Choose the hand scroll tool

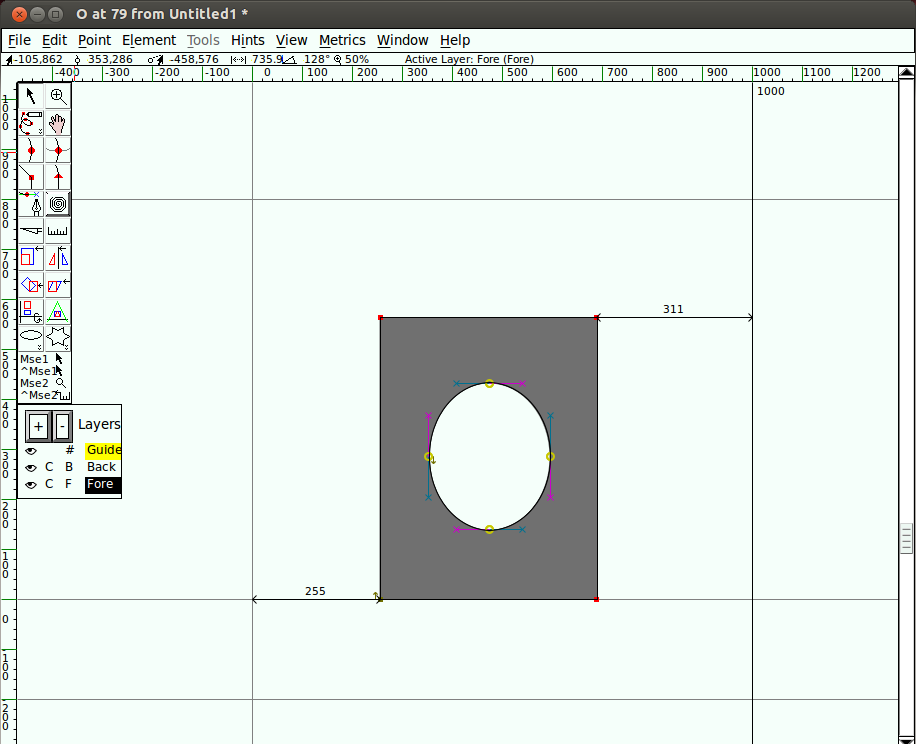(x=58, y=124)
